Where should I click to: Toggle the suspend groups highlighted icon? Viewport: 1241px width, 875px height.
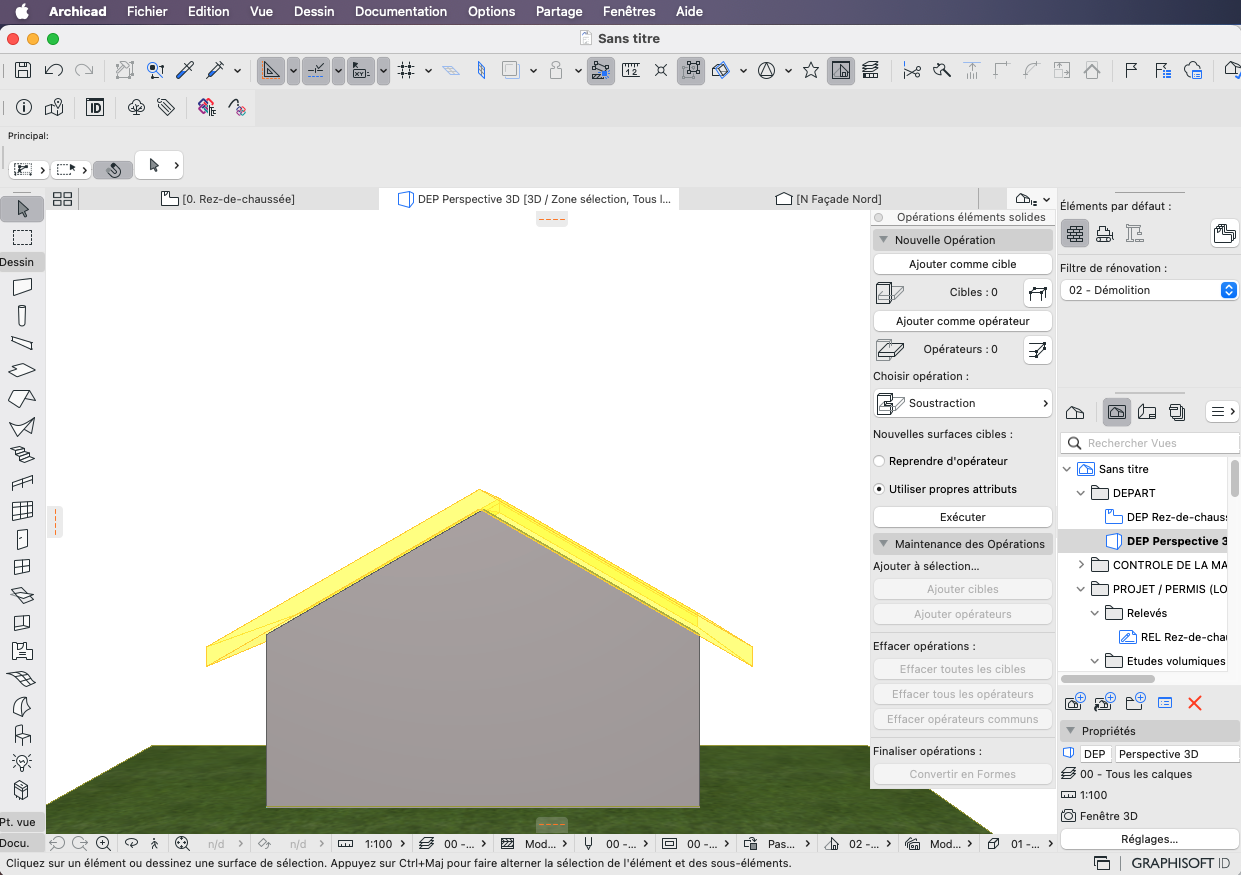691,70
